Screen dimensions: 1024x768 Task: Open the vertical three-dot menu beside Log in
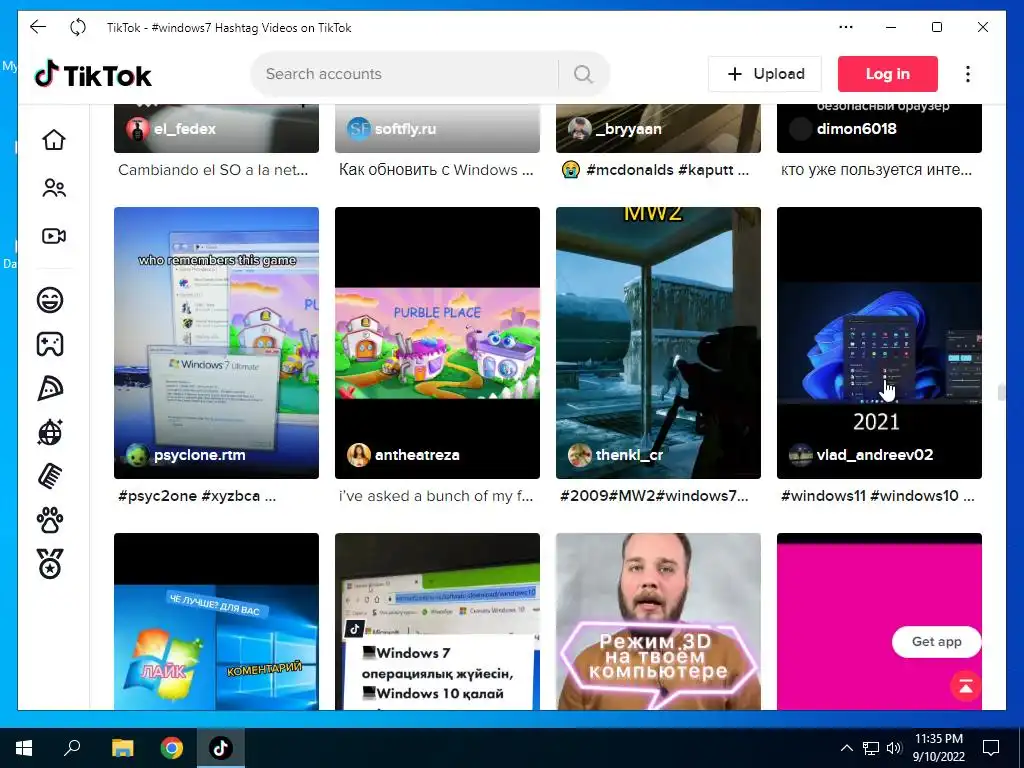coord(968,74)
